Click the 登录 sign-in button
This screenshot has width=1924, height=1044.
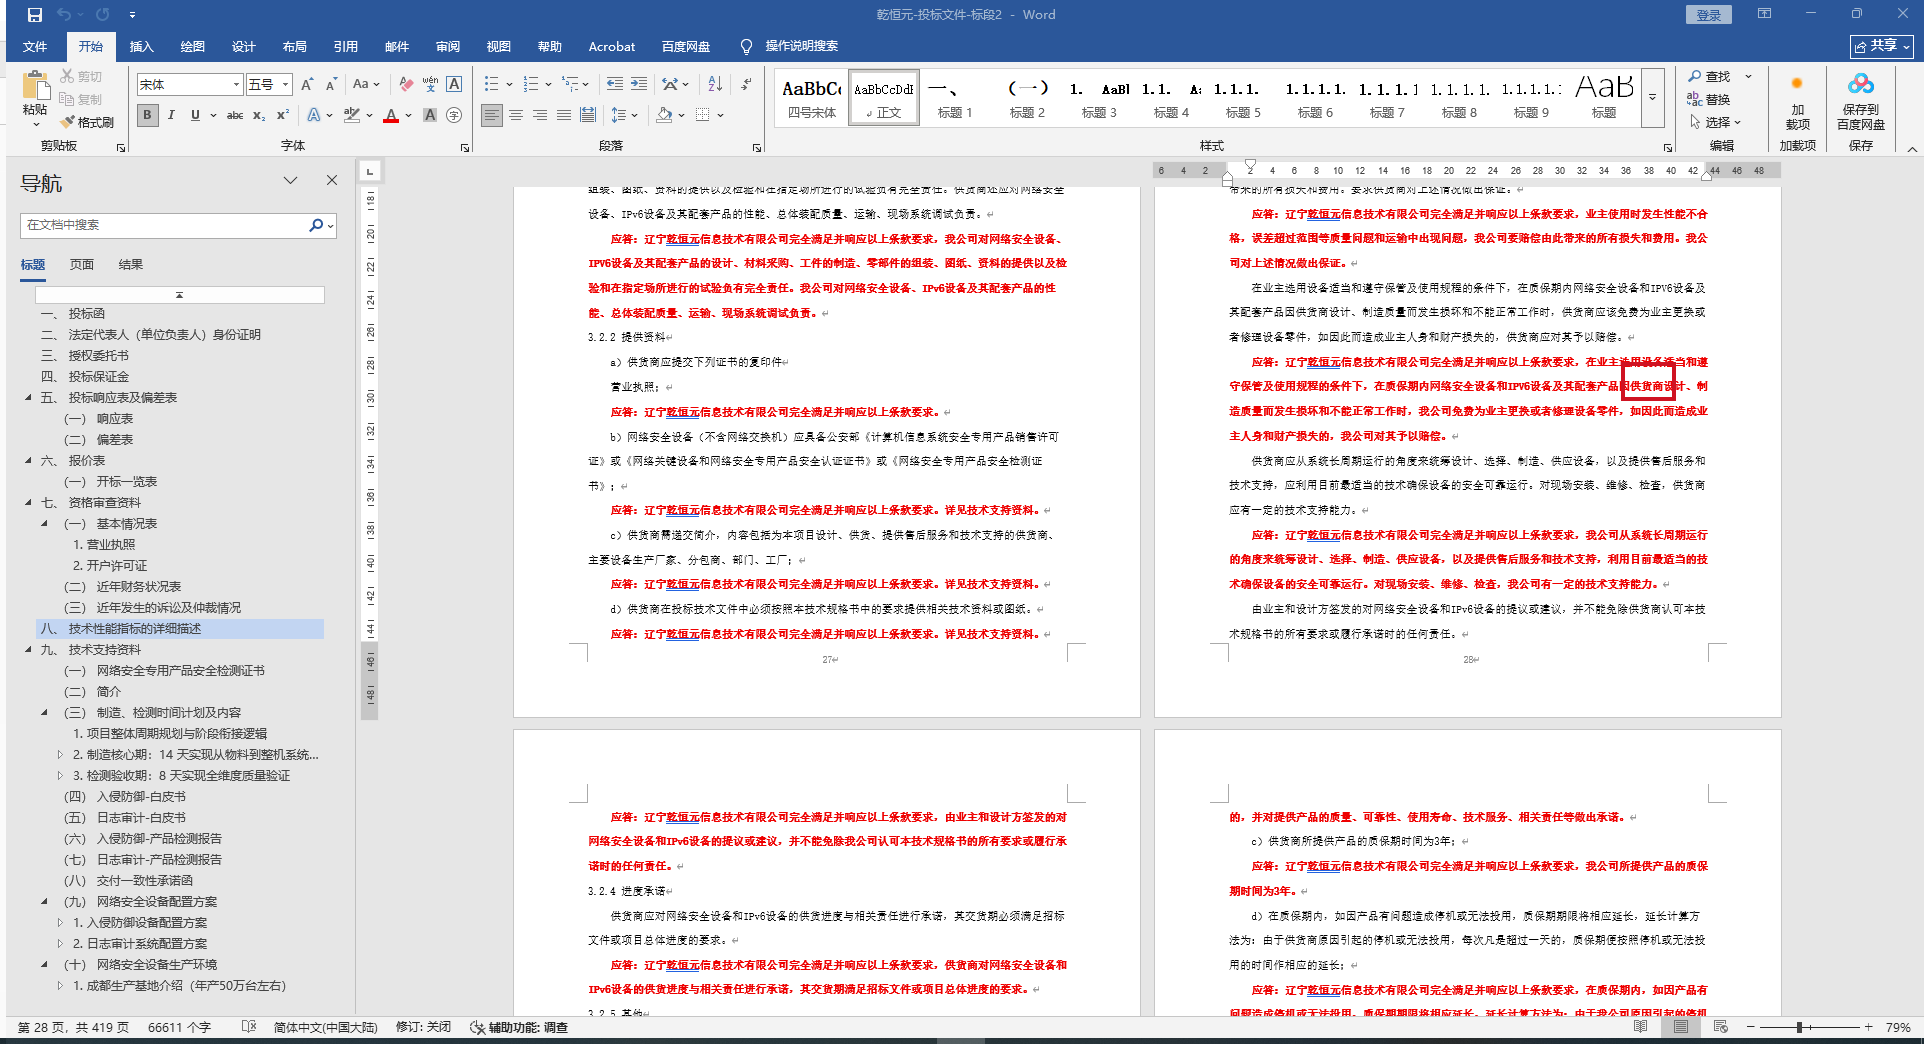pyautogui.click(x=1709, y=15)
